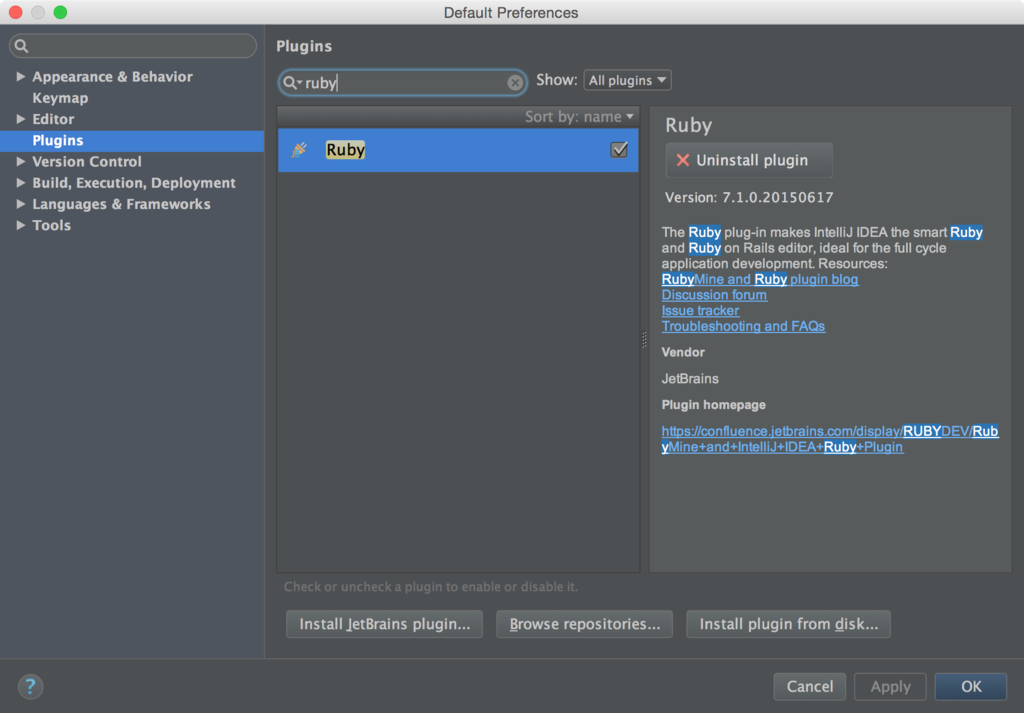Clear the ruby search text with the X icon
The image size is (1024, 713).
pyautogui.click(x=515, y=83)
